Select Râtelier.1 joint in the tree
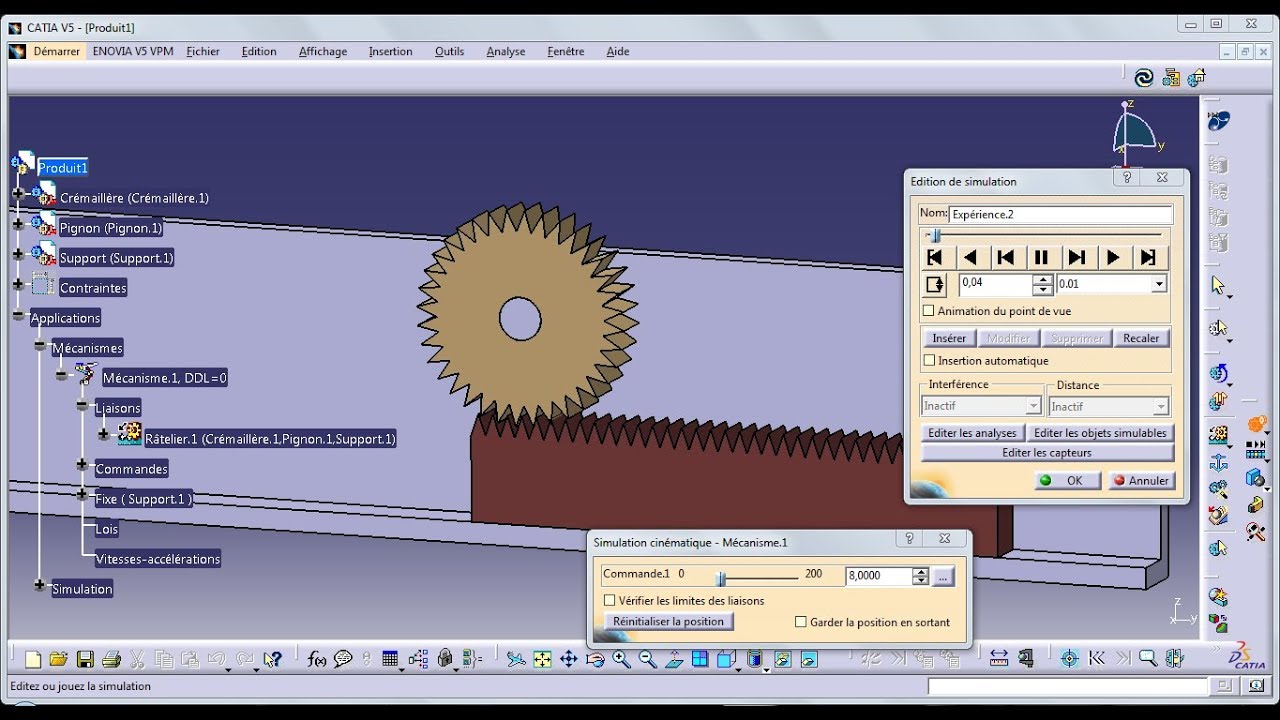The image size is (1280, 720). coord(270,439)
